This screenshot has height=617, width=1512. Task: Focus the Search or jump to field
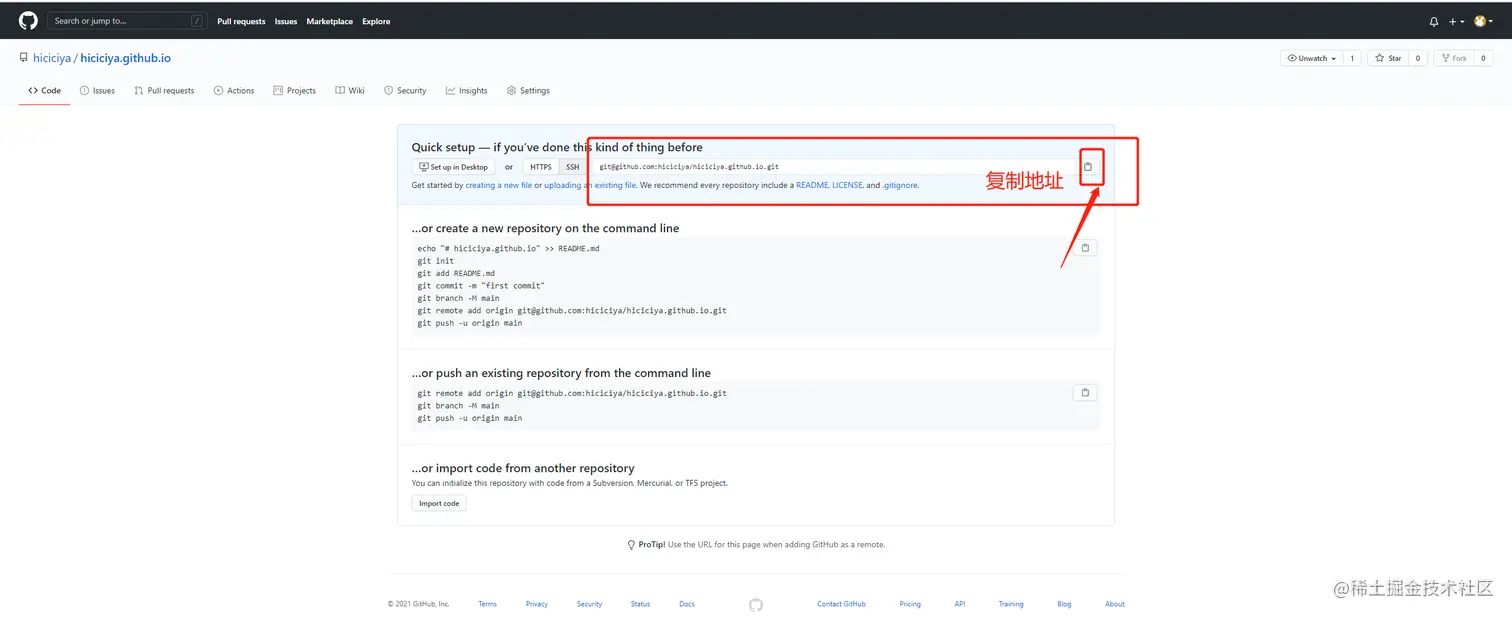pos(127,20)
